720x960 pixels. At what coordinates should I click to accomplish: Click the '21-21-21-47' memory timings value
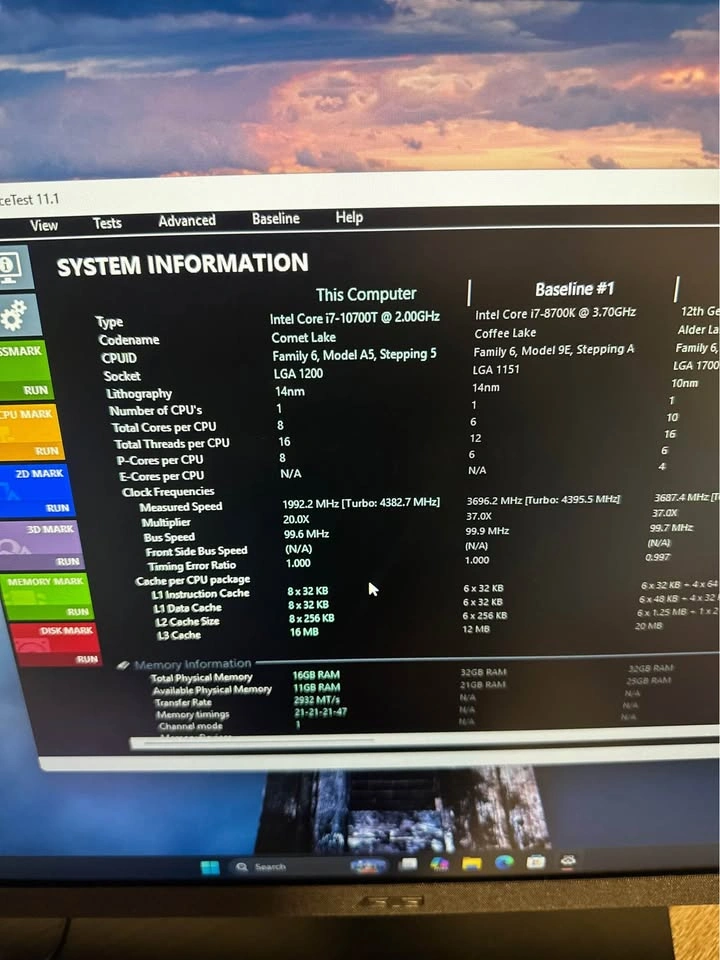321,712
